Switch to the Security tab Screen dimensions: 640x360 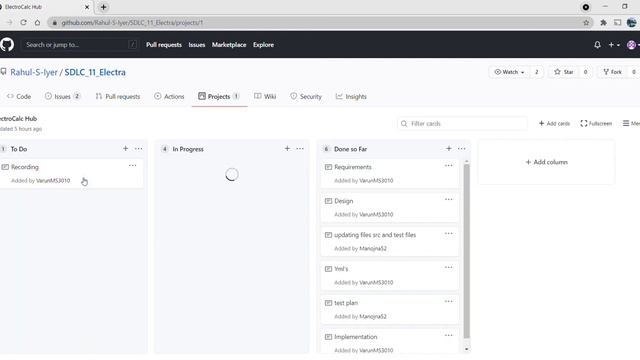pos(306,96)
